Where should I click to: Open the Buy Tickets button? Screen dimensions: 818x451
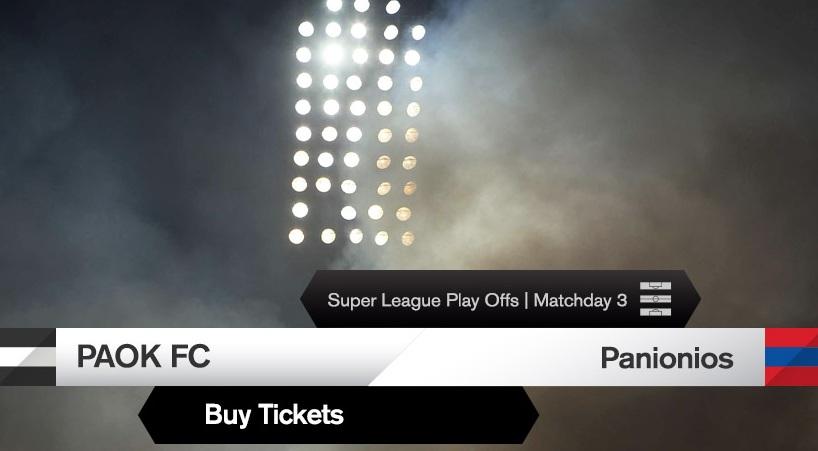click(339, 415)
